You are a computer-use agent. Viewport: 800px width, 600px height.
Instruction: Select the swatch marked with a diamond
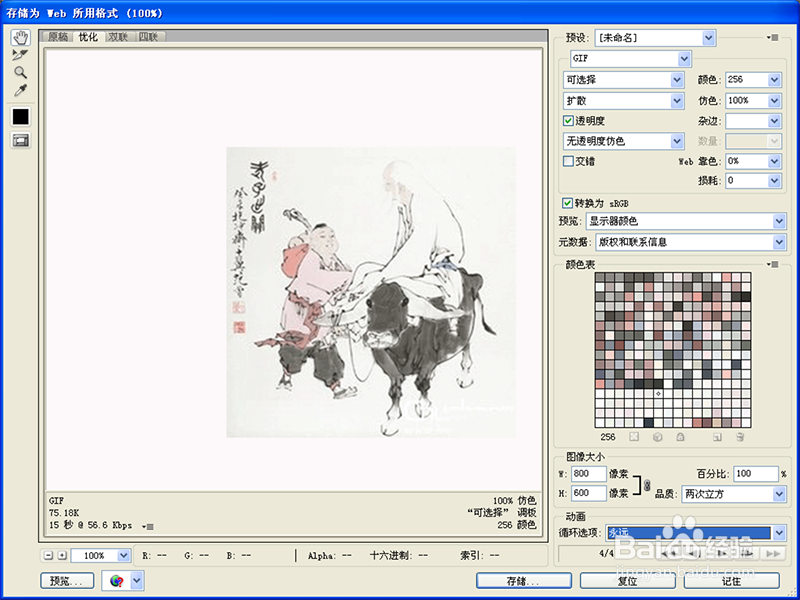pyautogui.click(x=658, y=393)
